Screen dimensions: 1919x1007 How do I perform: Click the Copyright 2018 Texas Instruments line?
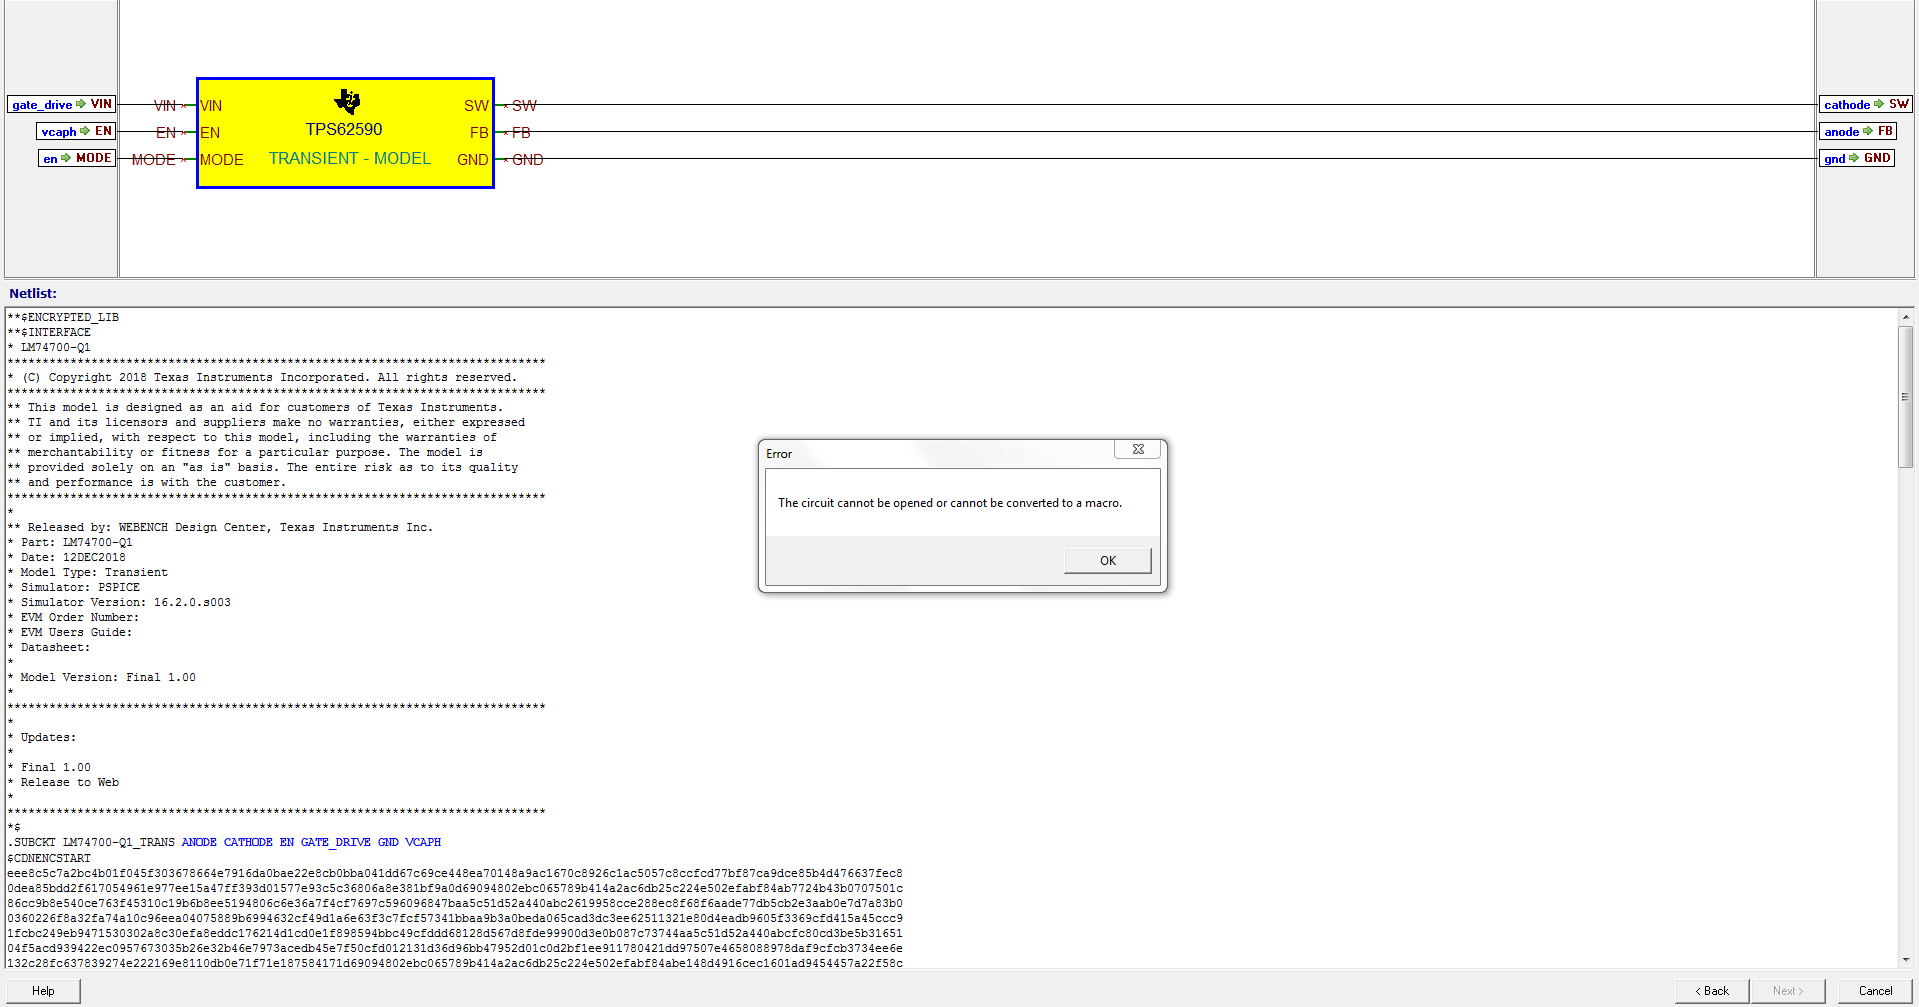[x=262, y=377]
